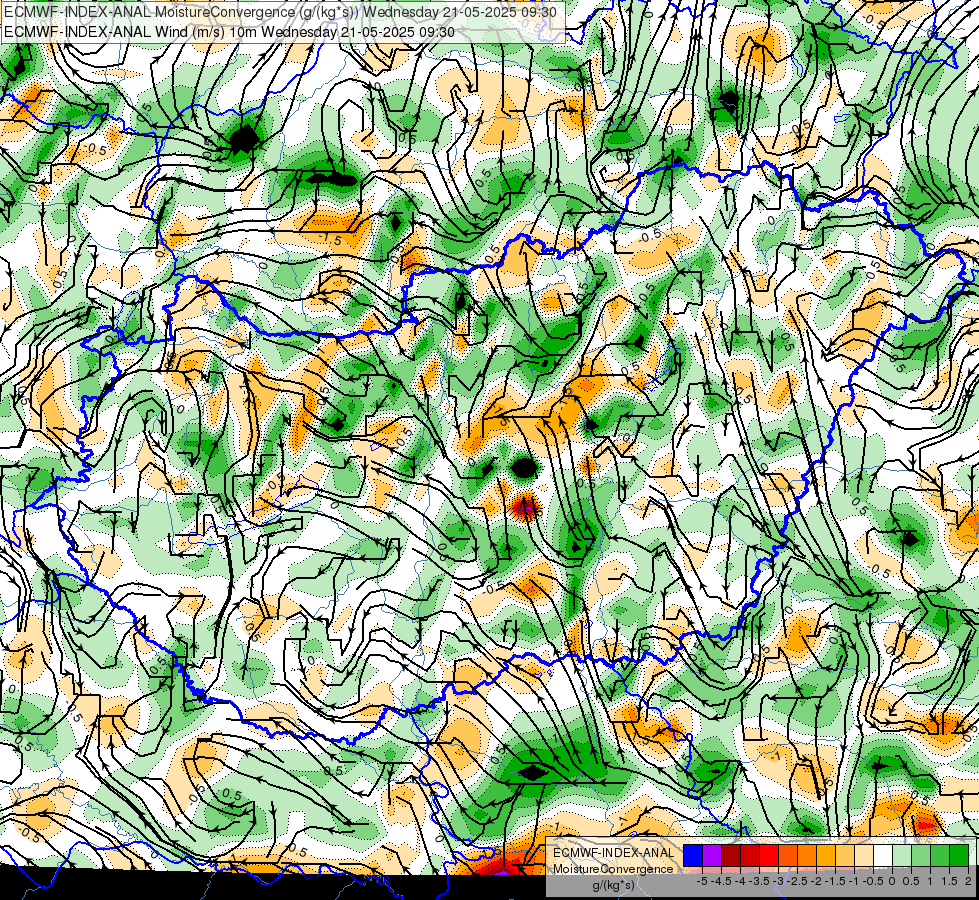
Task: Click the '-4.5' legend scale value
Action: (721, 881)
